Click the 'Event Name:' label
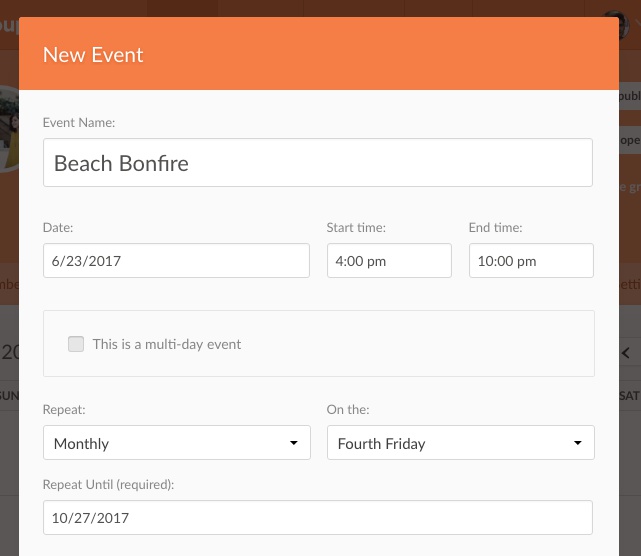 (79, 123)
